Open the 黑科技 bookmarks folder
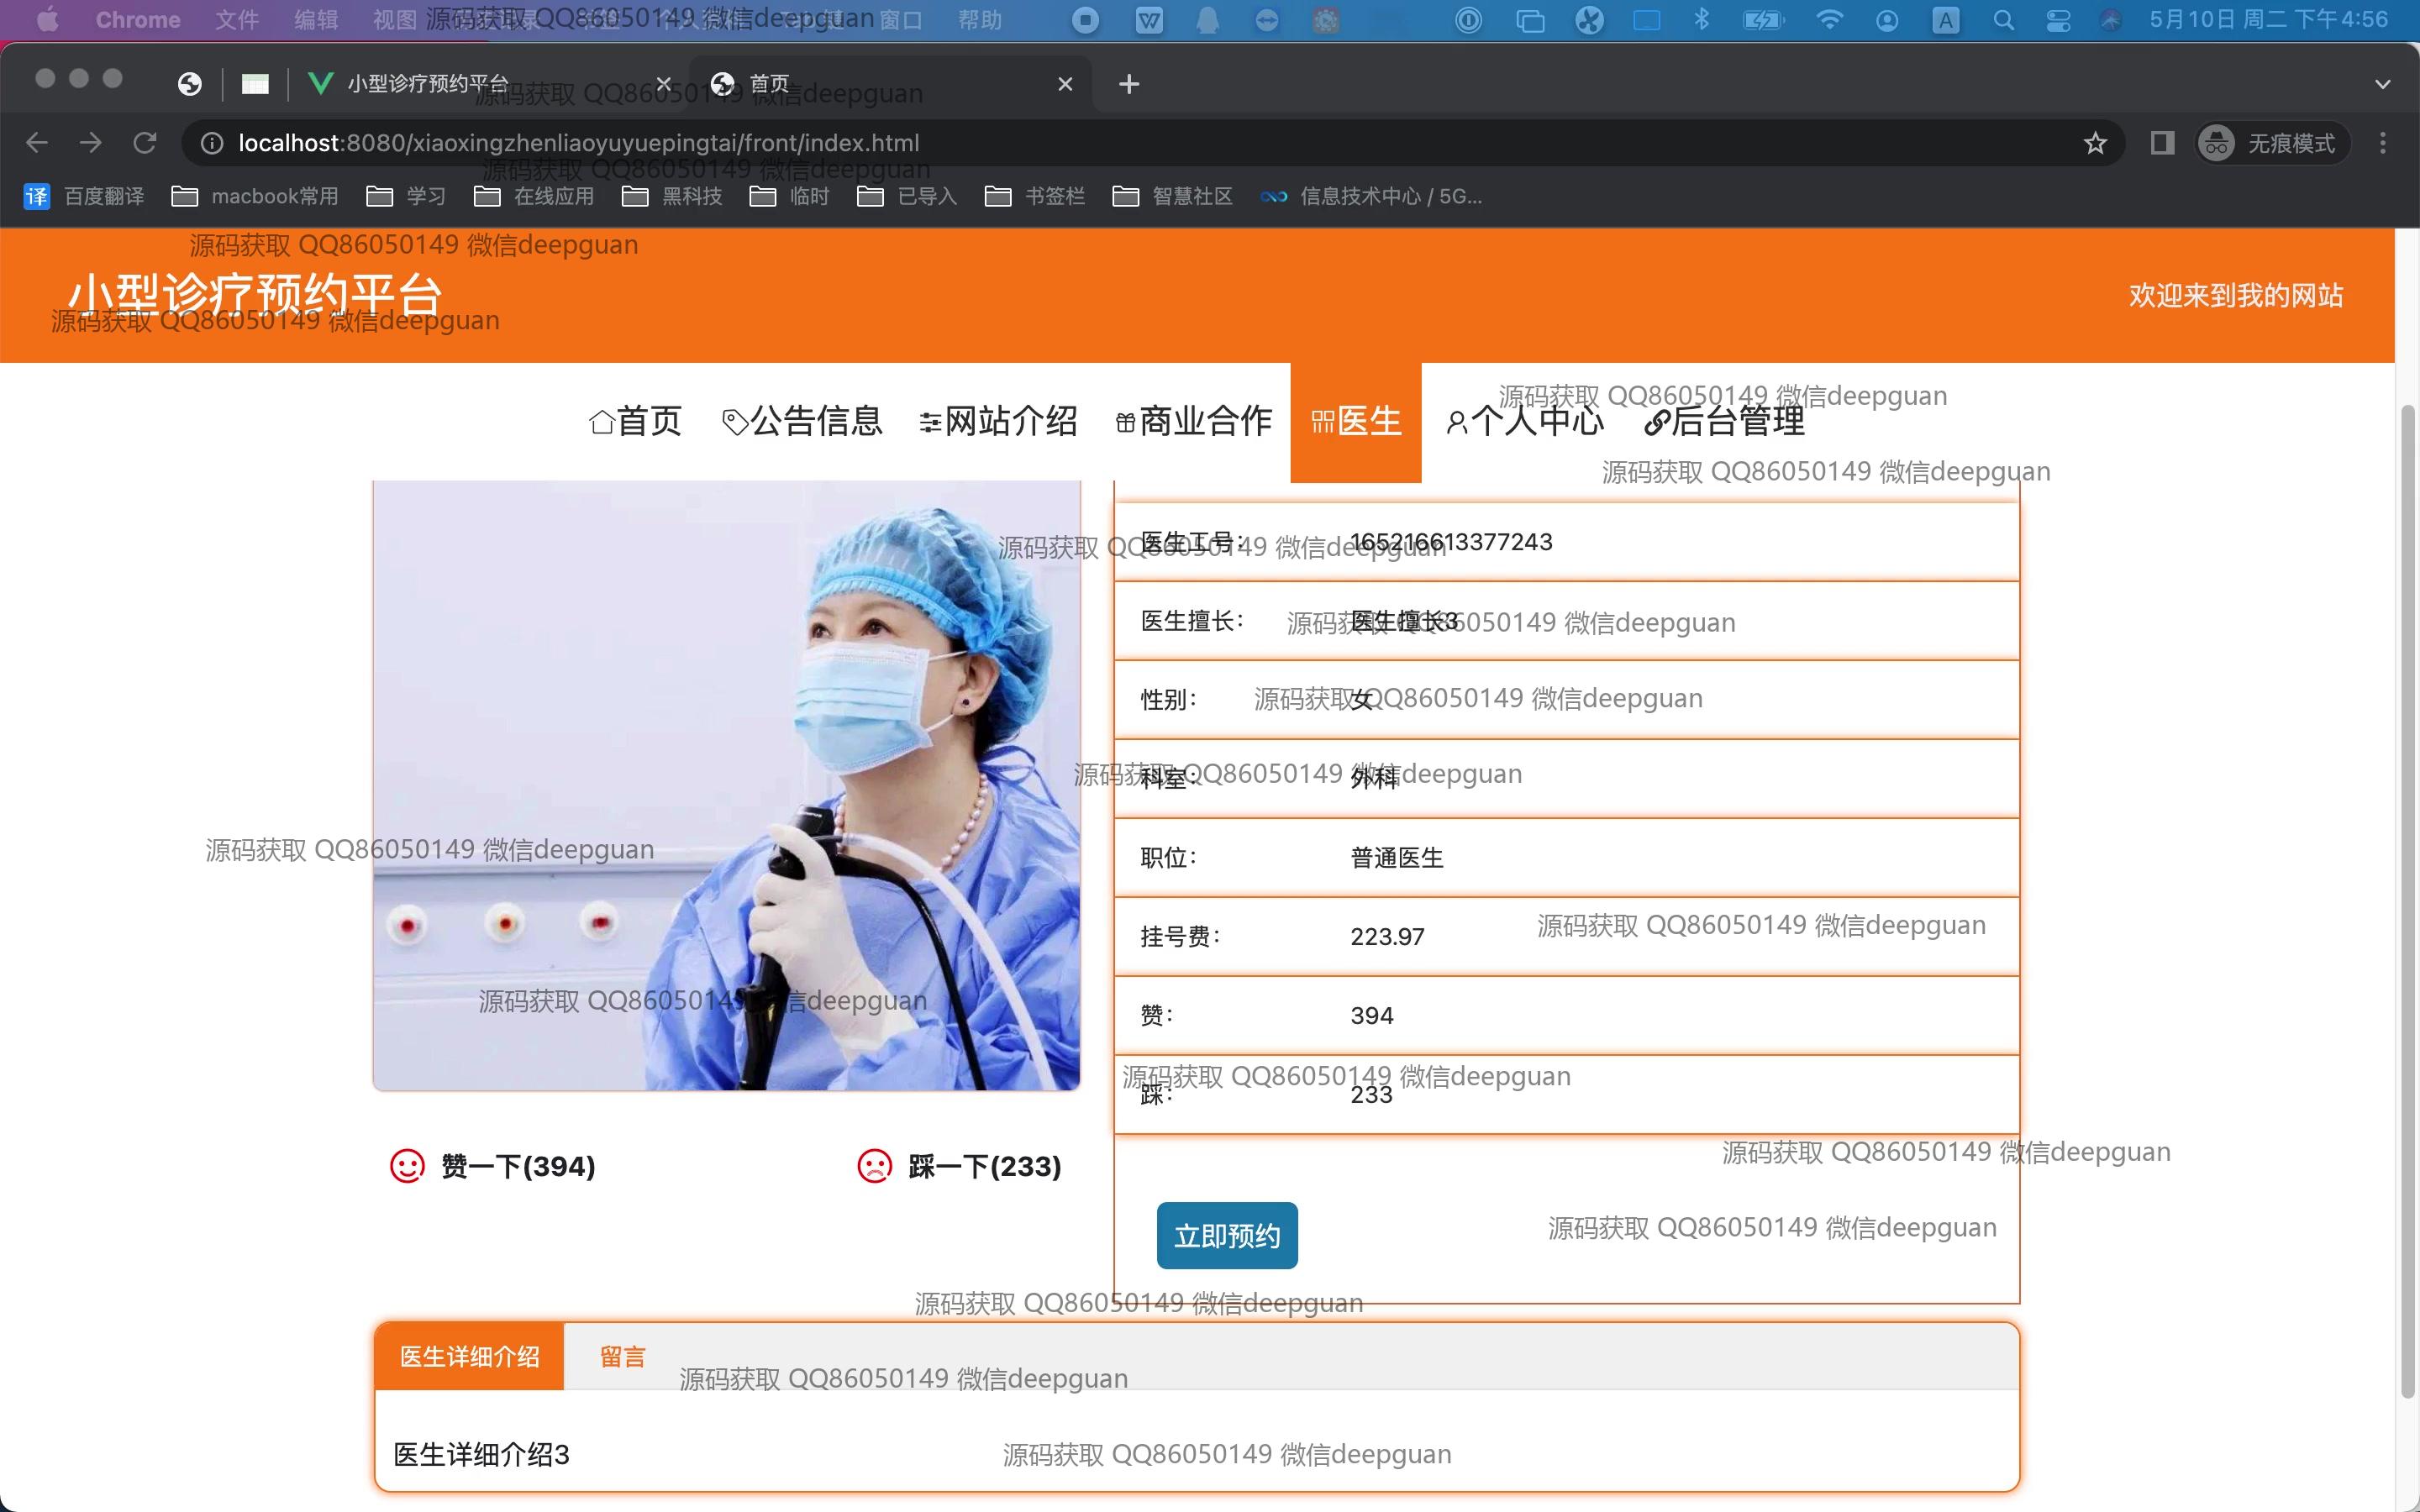This screenshot has width=2420, height=1512. pos(673,196)
